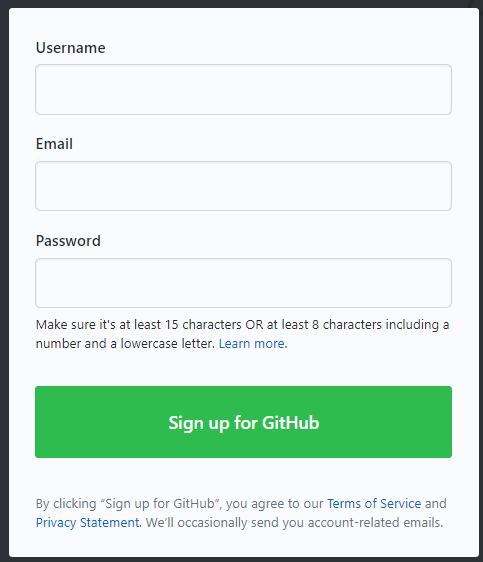
Task: Select the Email text box
Action: pos(243,186)
